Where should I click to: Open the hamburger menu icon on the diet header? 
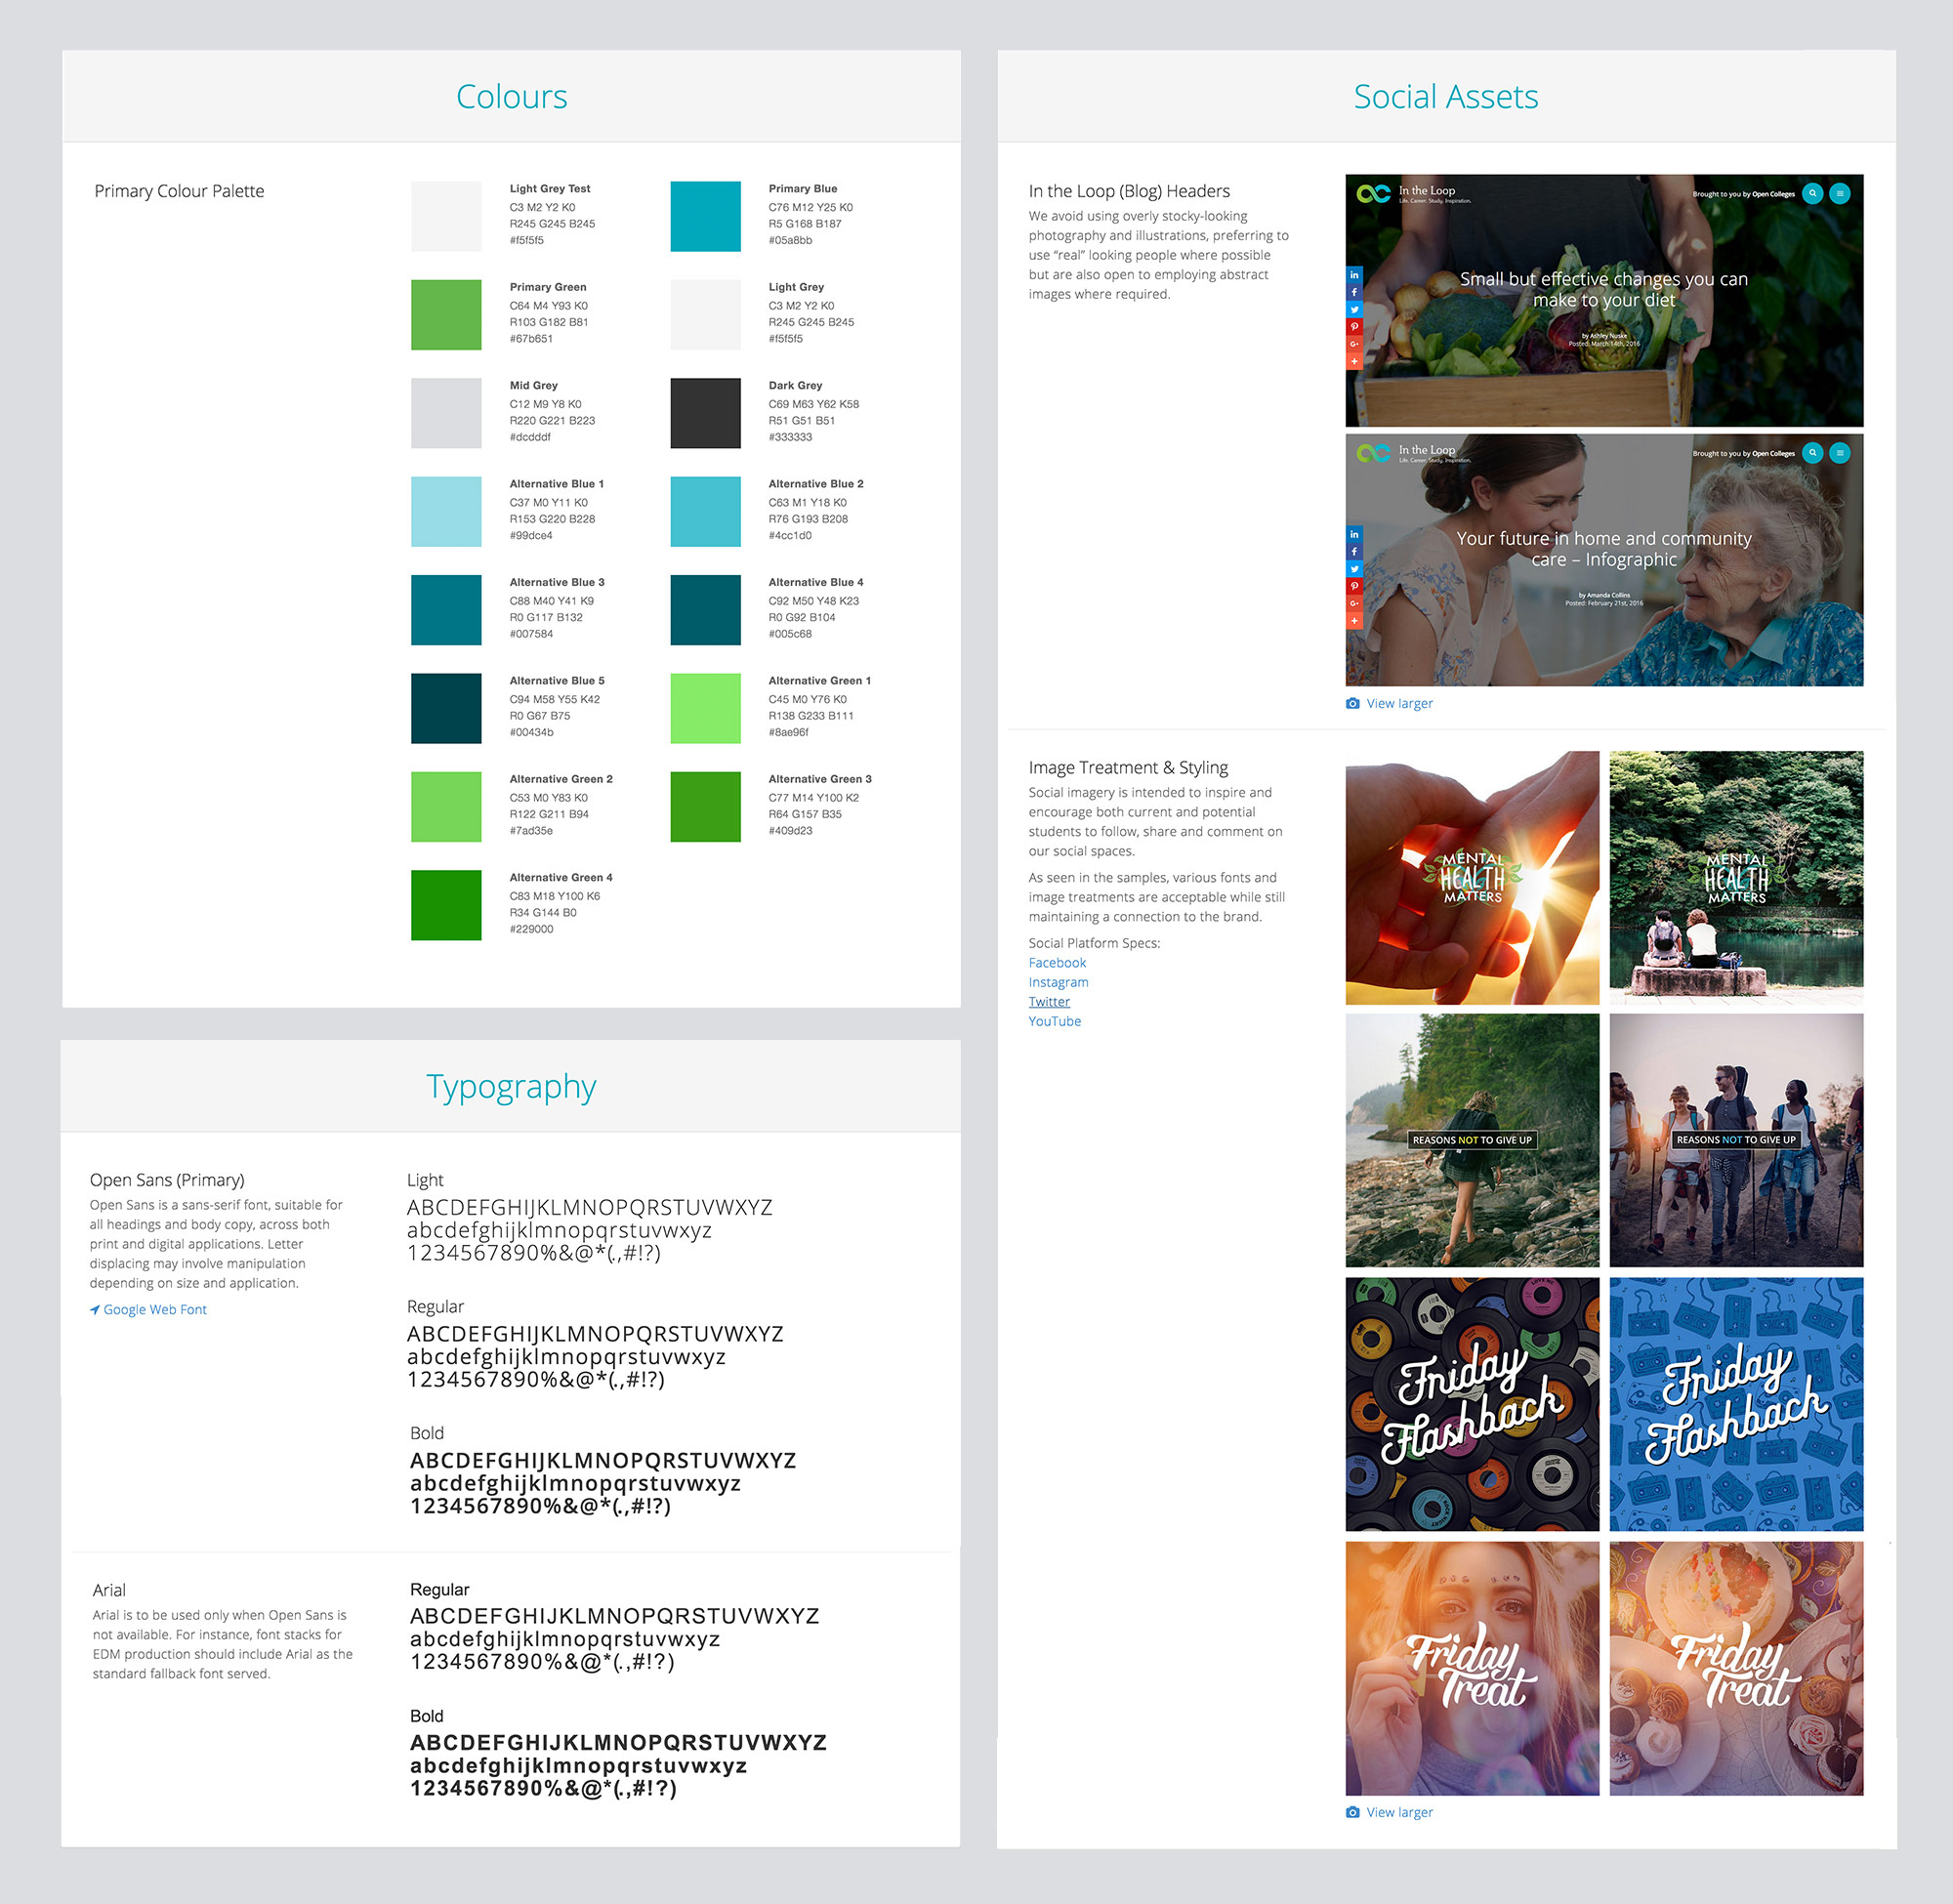point(1839,194)
